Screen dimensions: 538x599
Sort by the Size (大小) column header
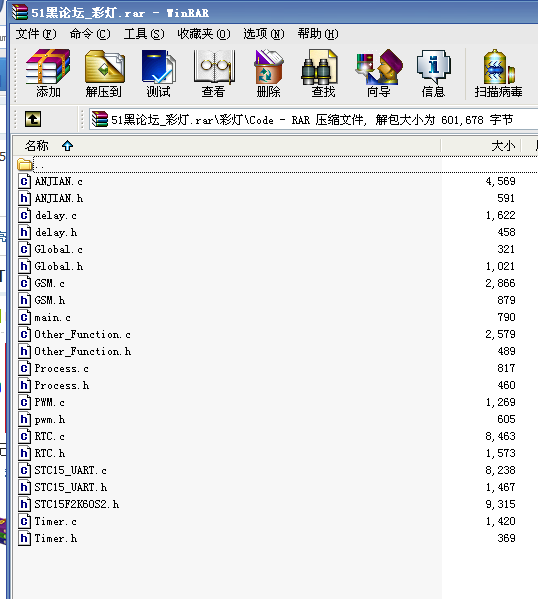tap(481, 146)
